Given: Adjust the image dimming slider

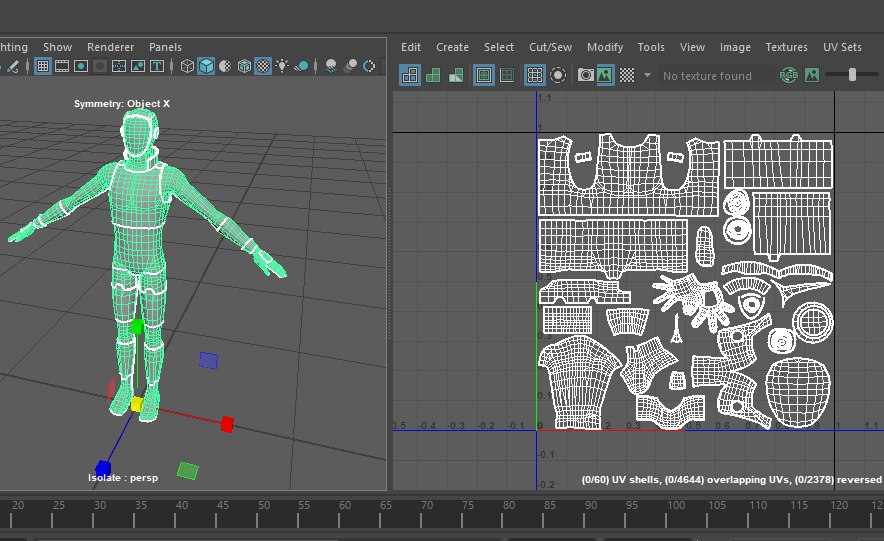Looking at the screenshot, I should pyautogui.click(x=852, y=74).
